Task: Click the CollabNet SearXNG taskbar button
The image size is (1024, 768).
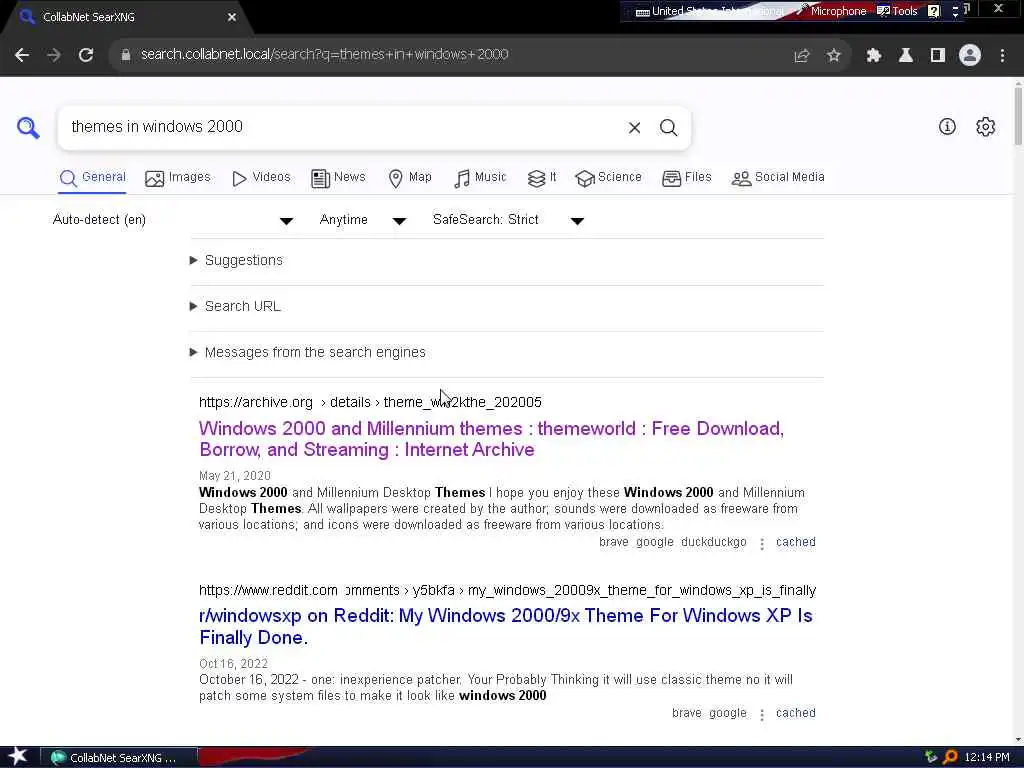Action: click(x=120, y=758)
